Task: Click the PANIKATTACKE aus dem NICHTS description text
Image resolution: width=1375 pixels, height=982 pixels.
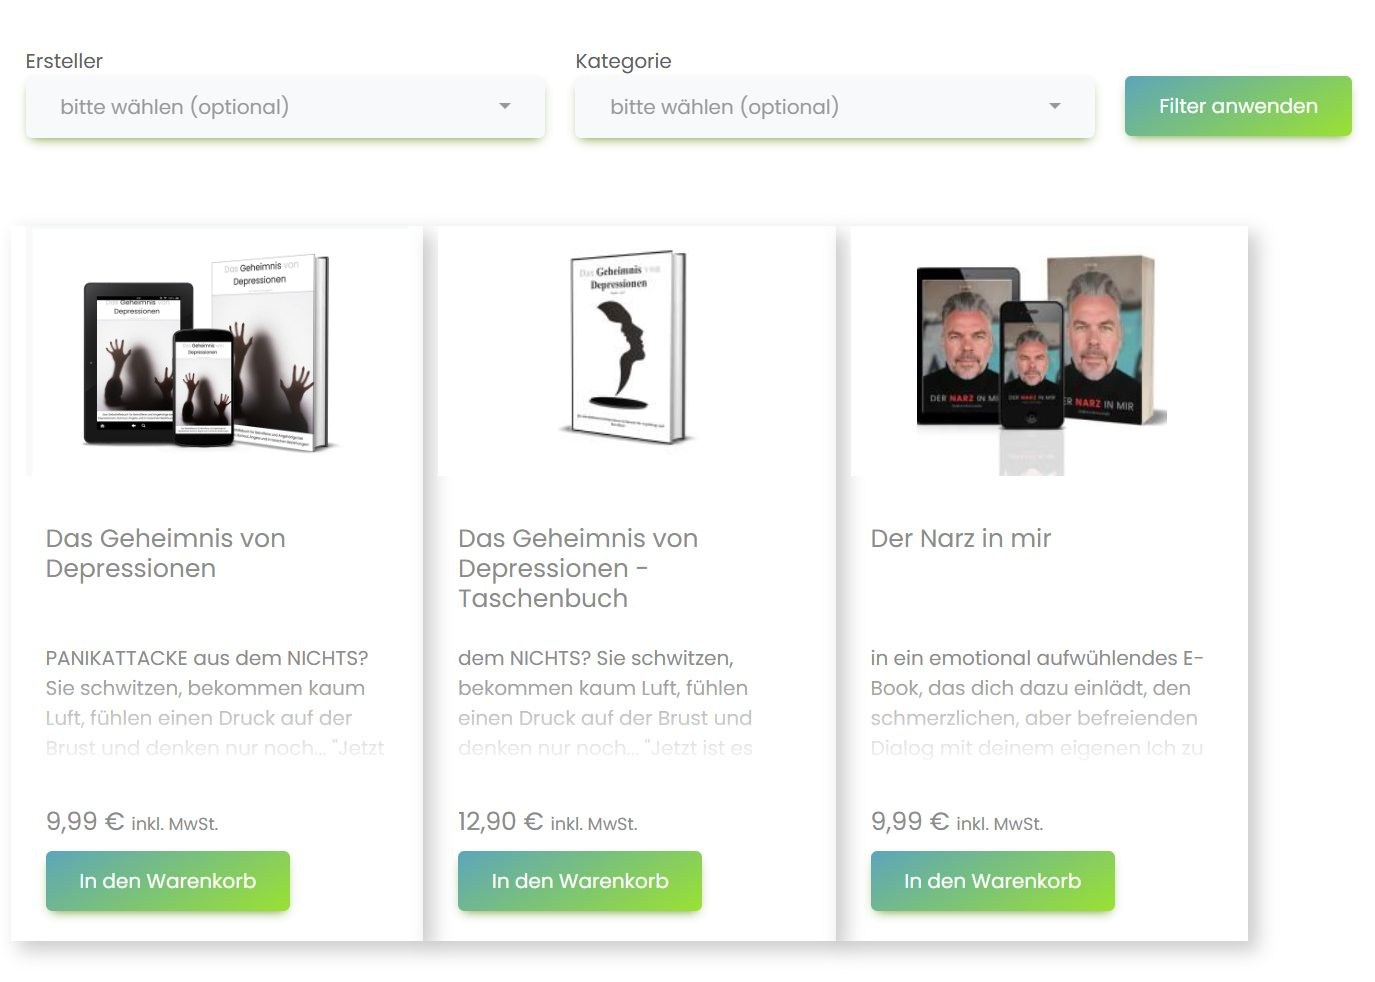Action: tap(215, 703)
